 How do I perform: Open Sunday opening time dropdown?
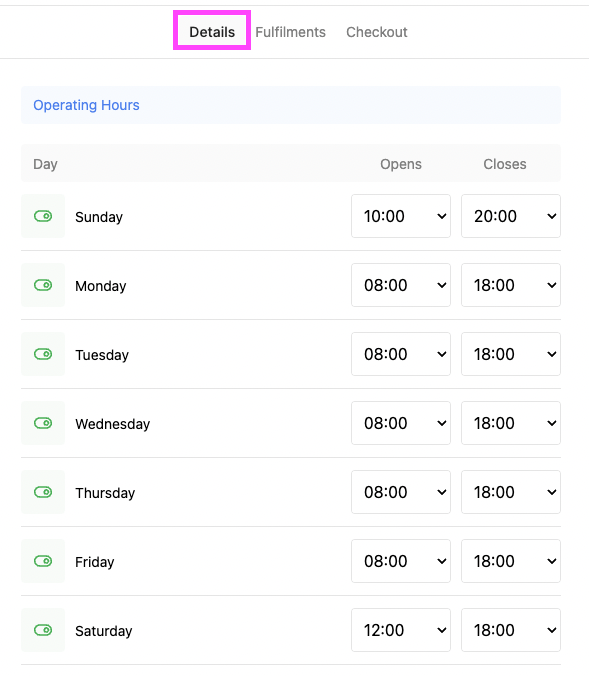tap(401, 216)
